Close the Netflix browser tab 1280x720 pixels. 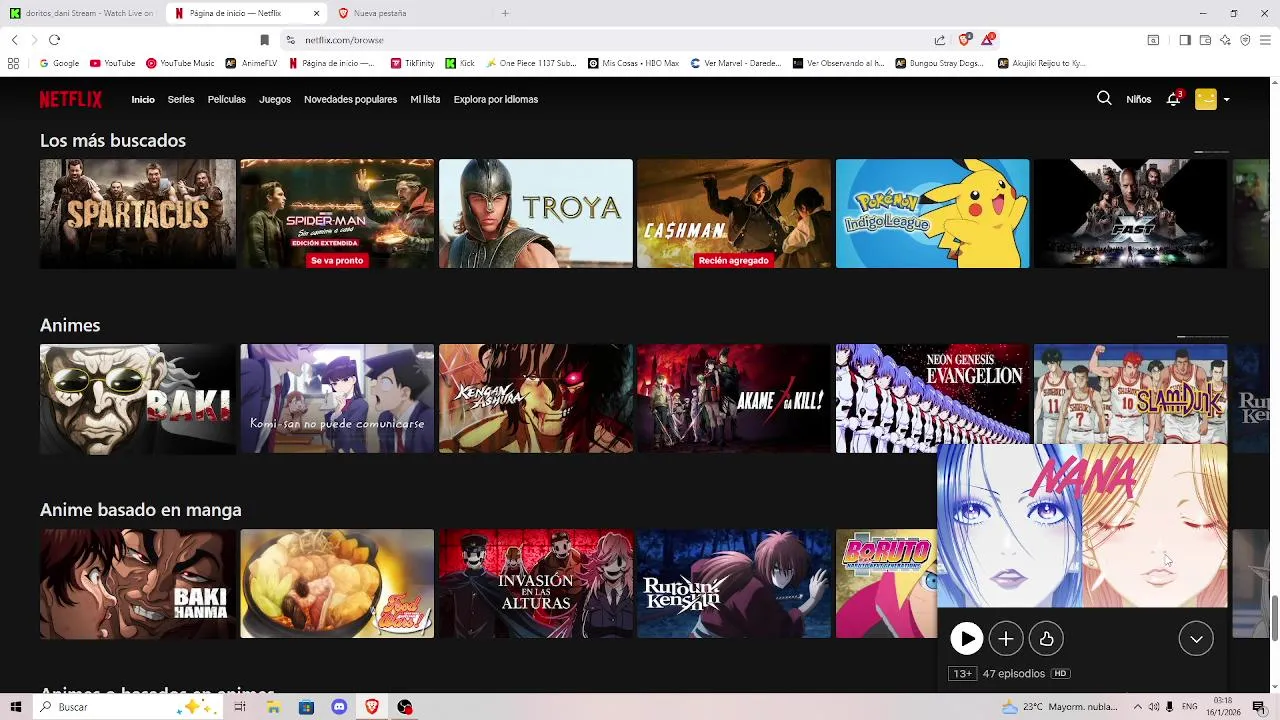pos(317,13)
